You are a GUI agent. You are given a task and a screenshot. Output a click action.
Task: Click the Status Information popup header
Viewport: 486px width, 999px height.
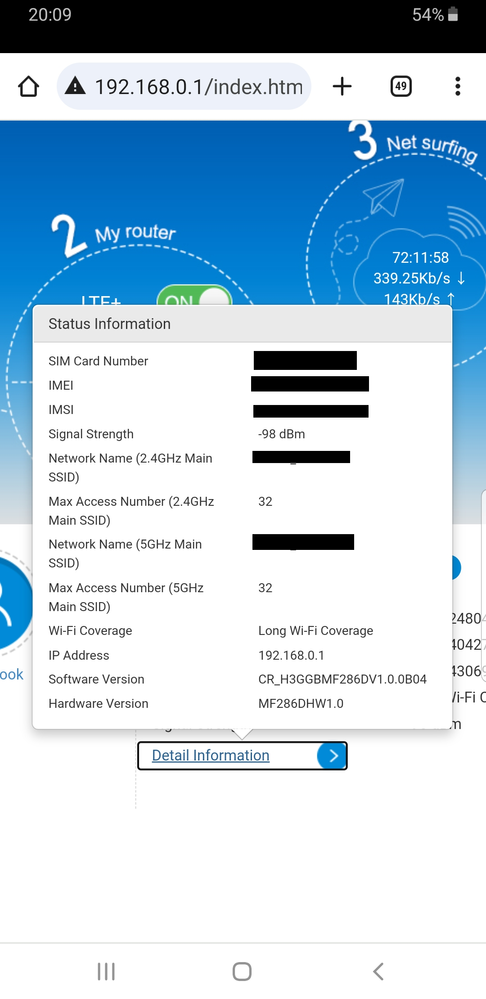tap(242, 324)
